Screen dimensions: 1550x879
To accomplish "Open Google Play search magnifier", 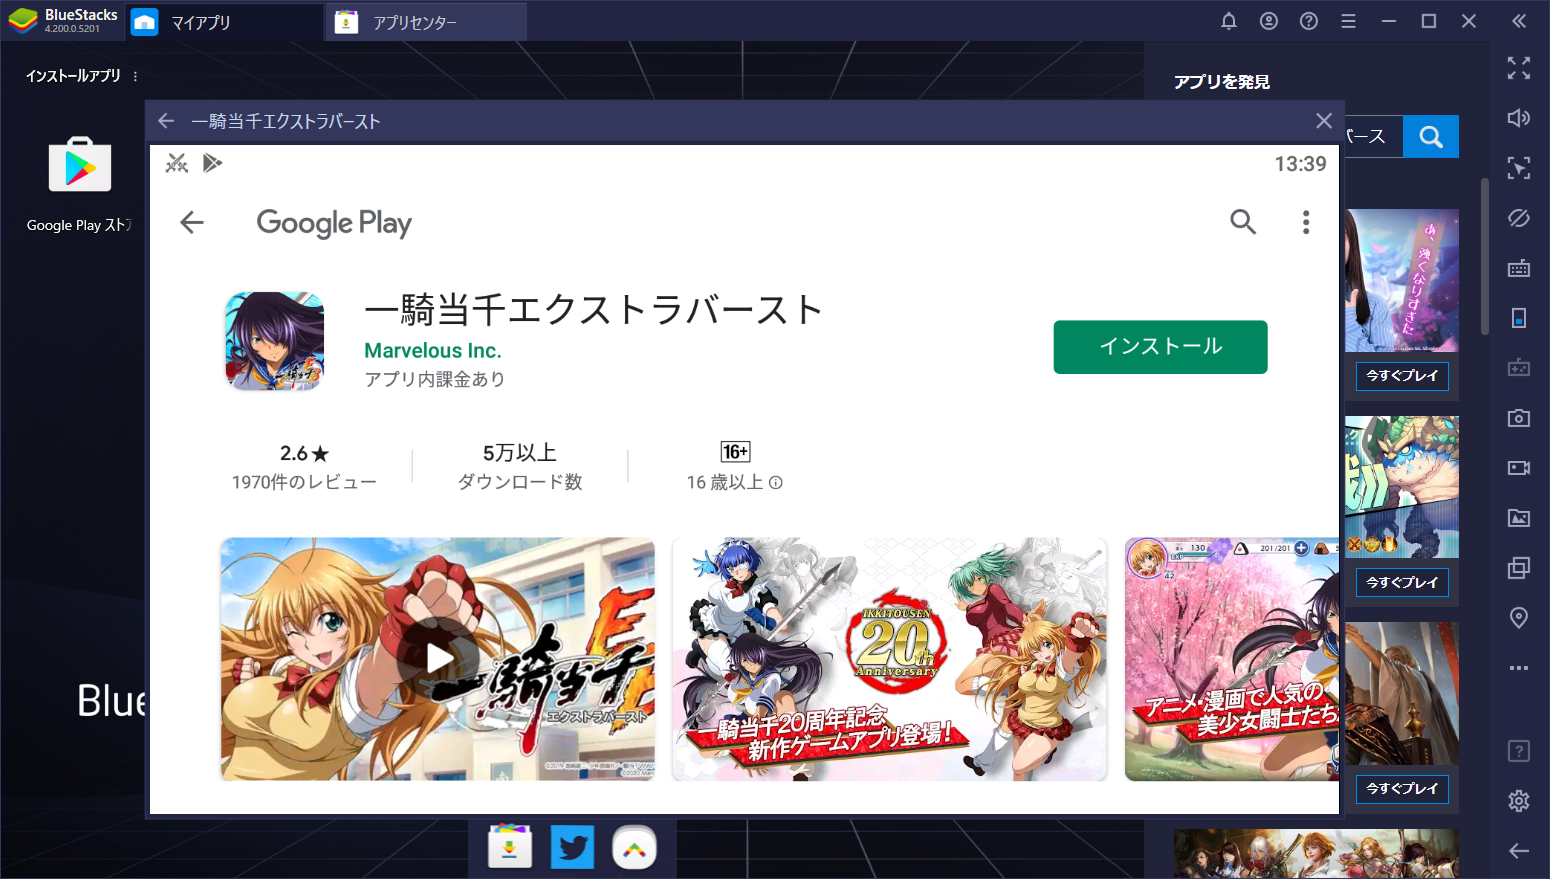I will (1243, 221).
